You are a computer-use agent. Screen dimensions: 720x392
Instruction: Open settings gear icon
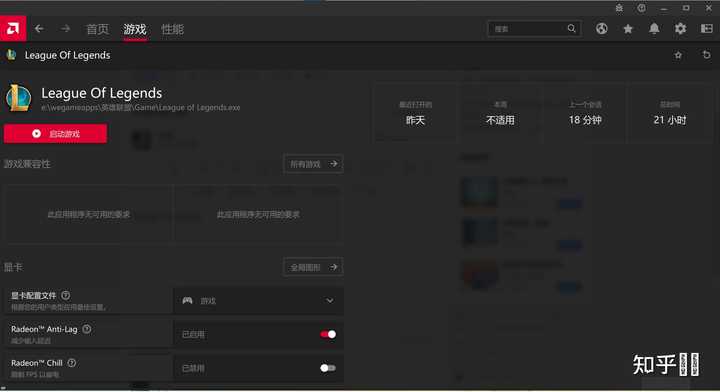(x=680, y=29)
